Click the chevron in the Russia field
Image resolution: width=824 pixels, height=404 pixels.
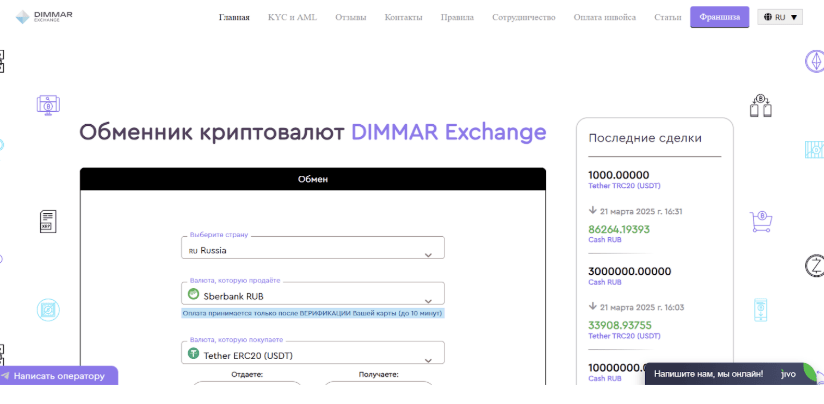(x=428, y=255)
